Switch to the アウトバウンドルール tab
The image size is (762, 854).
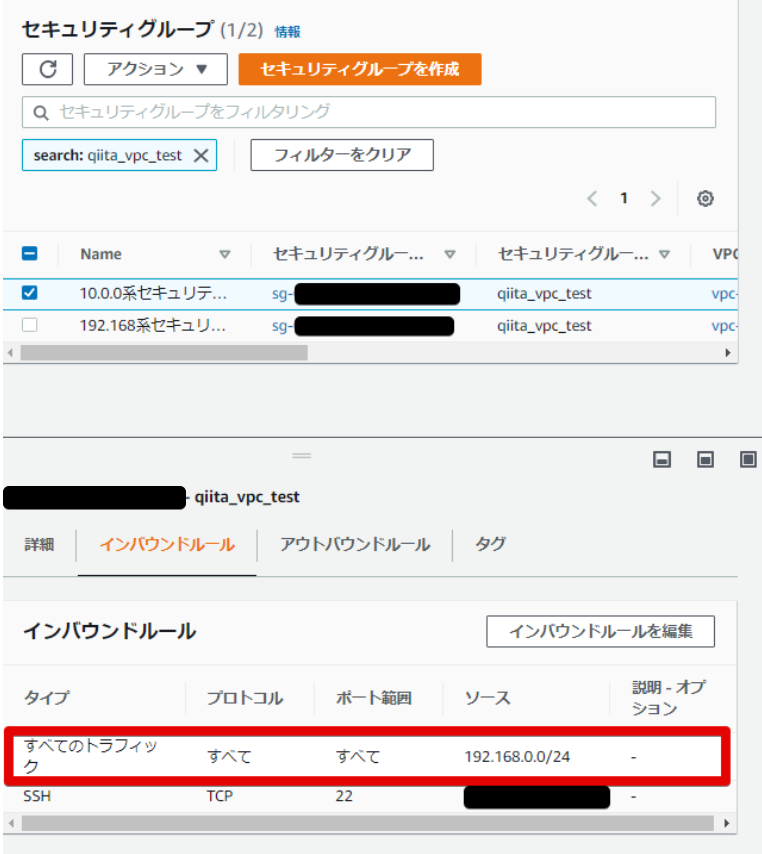355,545
